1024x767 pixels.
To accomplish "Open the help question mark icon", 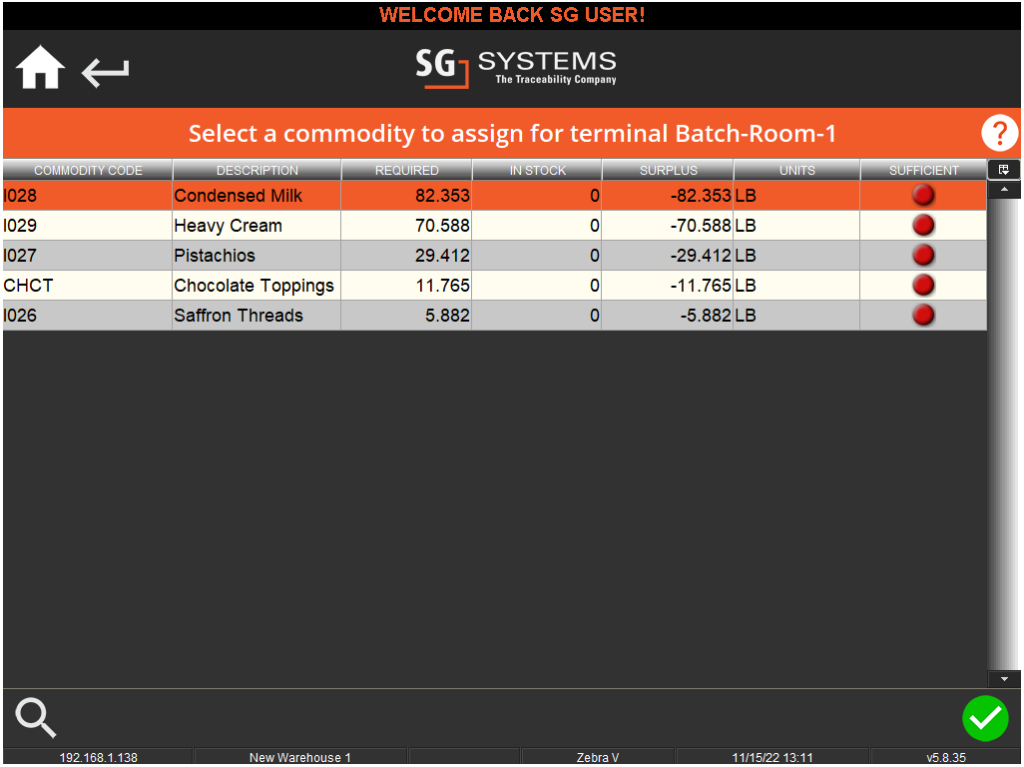I will [x=999, y=133].
